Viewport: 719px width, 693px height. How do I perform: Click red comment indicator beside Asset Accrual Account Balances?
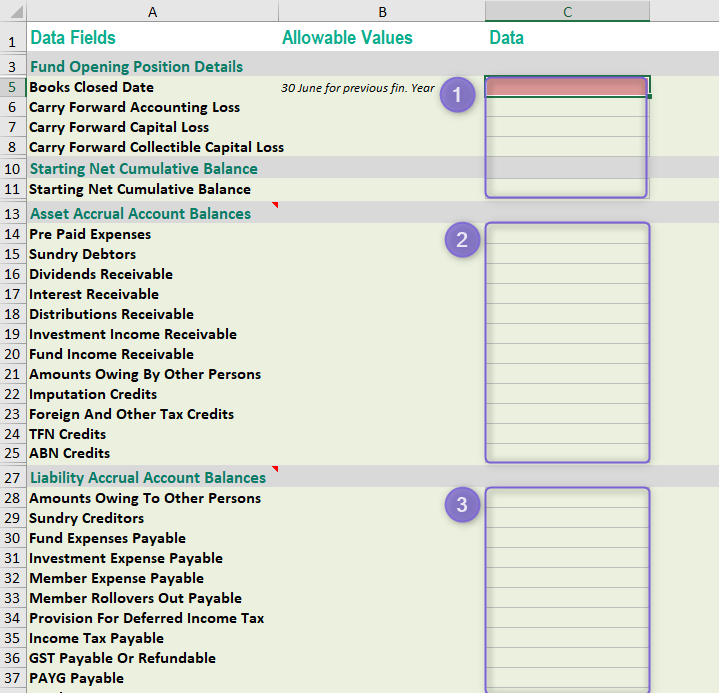[275, 205]
